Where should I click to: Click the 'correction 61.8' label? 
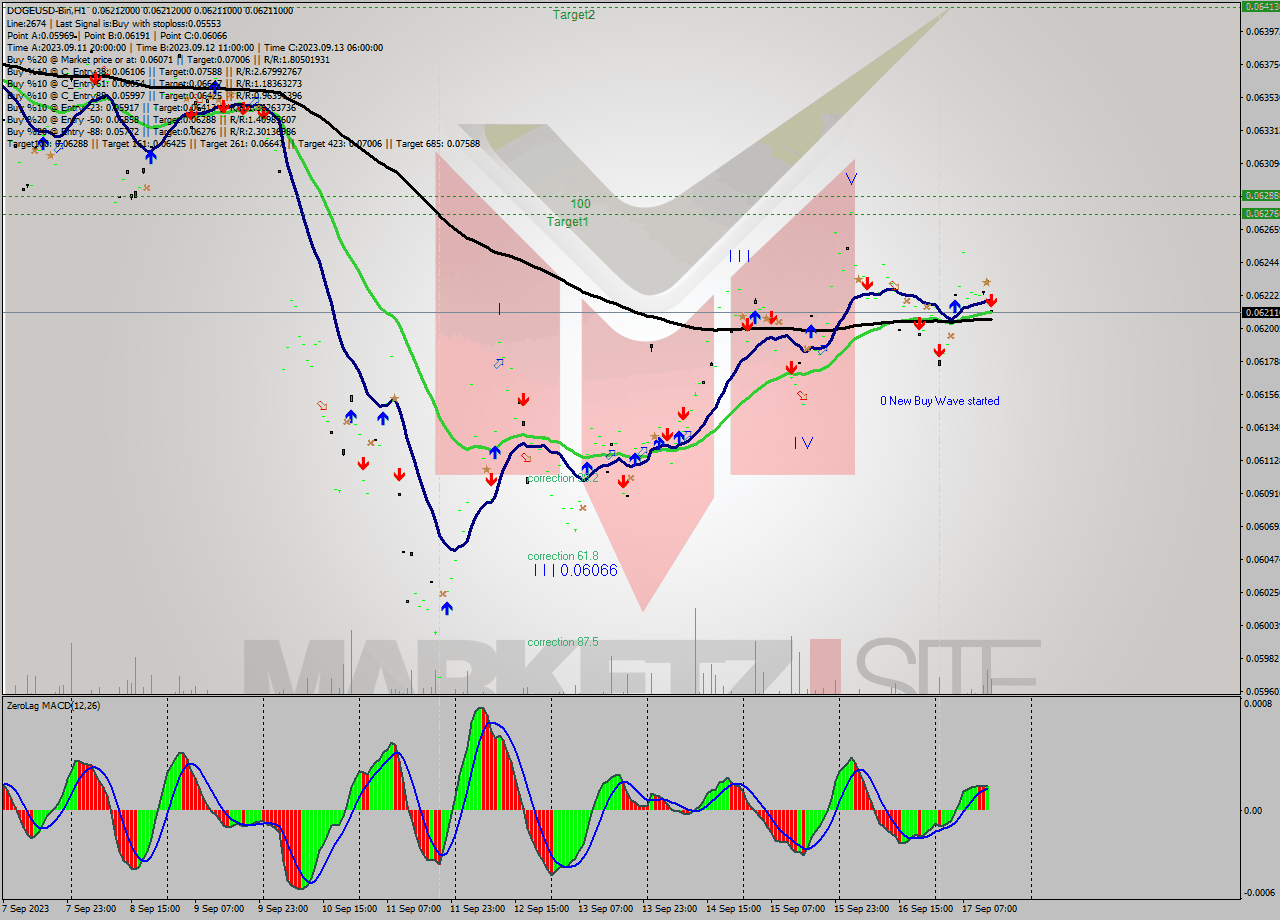click(x=563, y=556)
